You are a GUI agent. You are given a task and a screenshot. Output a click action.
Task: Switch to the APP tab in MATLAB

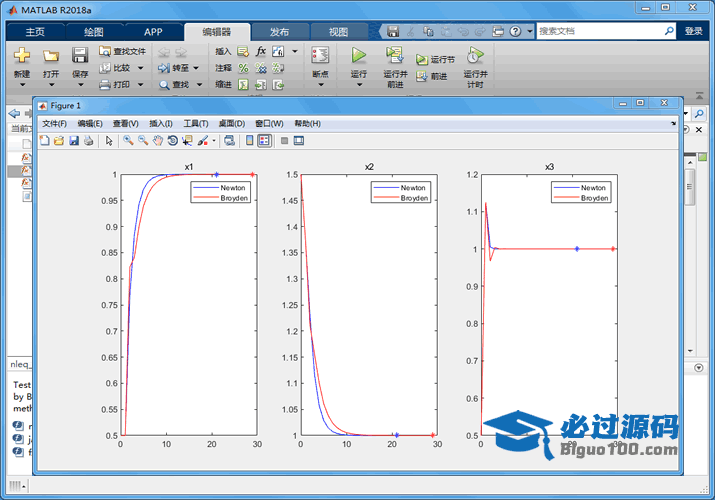(153, 32)
